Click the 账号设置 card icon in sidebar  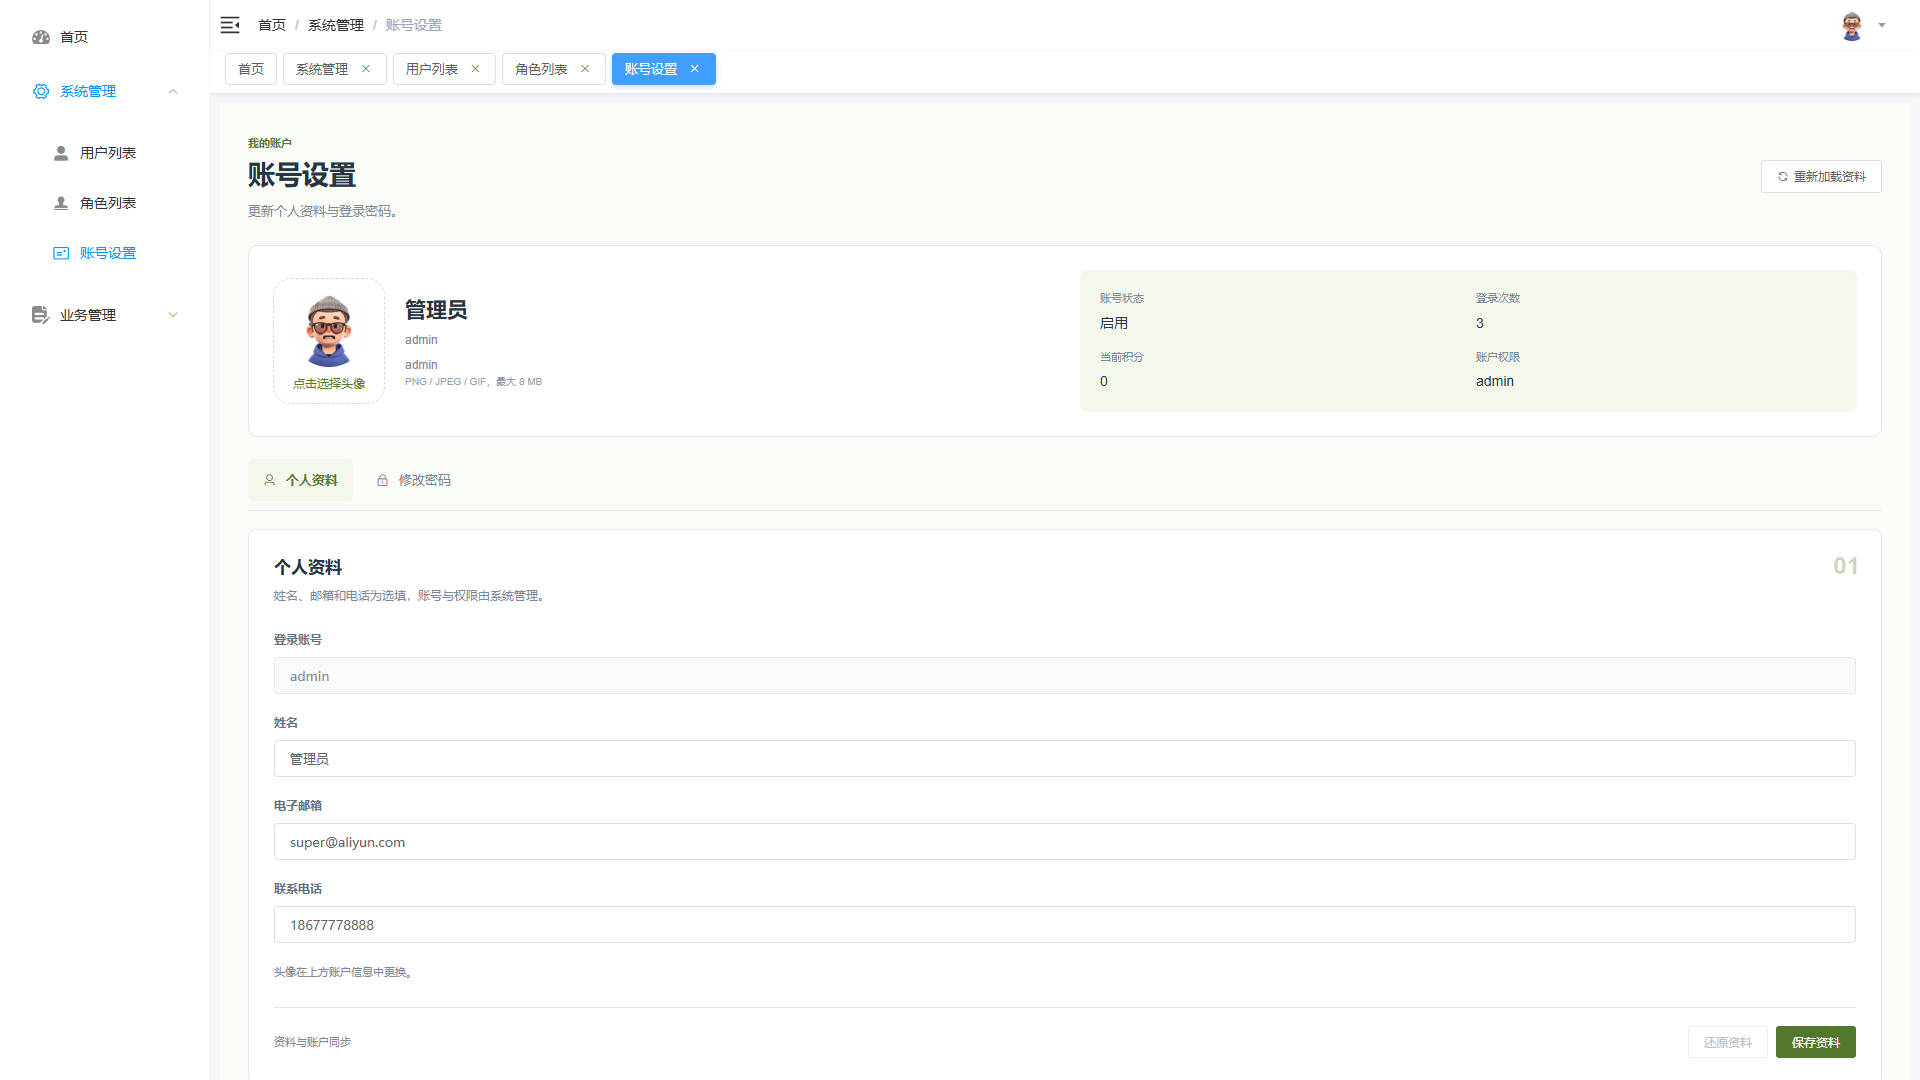(x=61, y=253)
